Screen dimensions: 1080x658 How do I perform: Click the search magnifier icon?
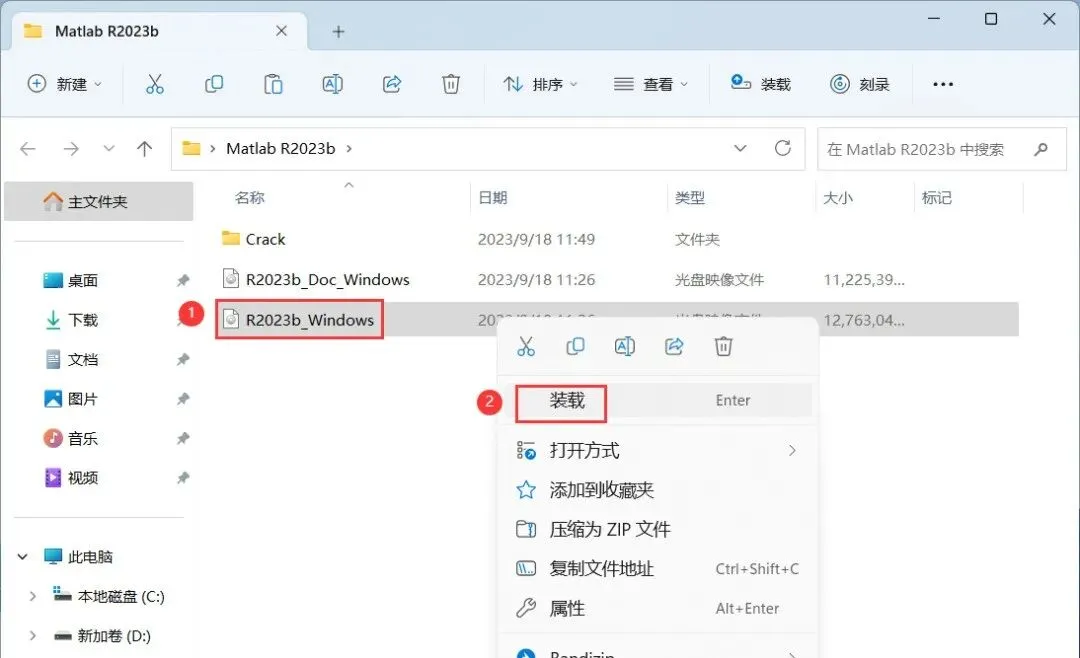pyautogui.click(x=1041, y=149)
